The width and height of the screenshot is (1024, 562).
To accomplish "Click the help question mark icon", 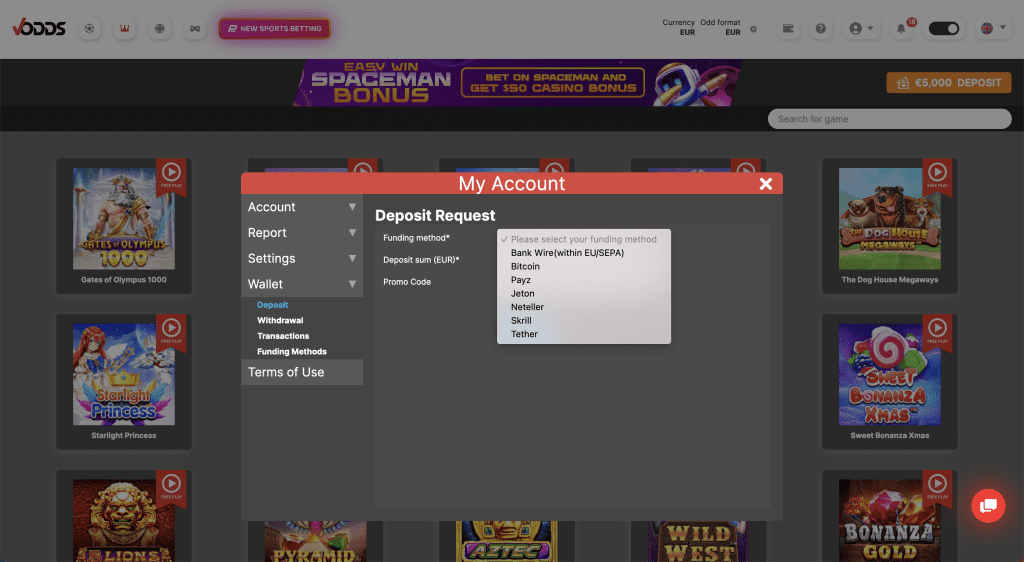I will pos(821,29).
